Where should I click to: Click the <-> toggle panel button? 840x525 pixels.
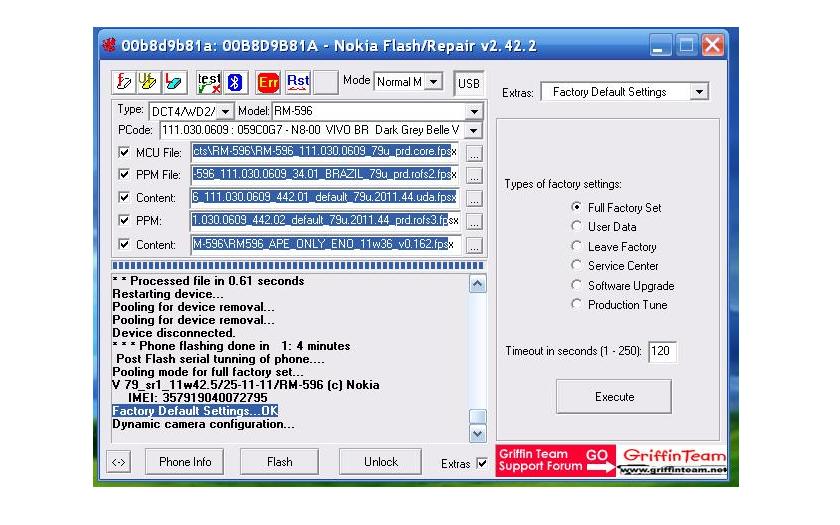(119, 462)
